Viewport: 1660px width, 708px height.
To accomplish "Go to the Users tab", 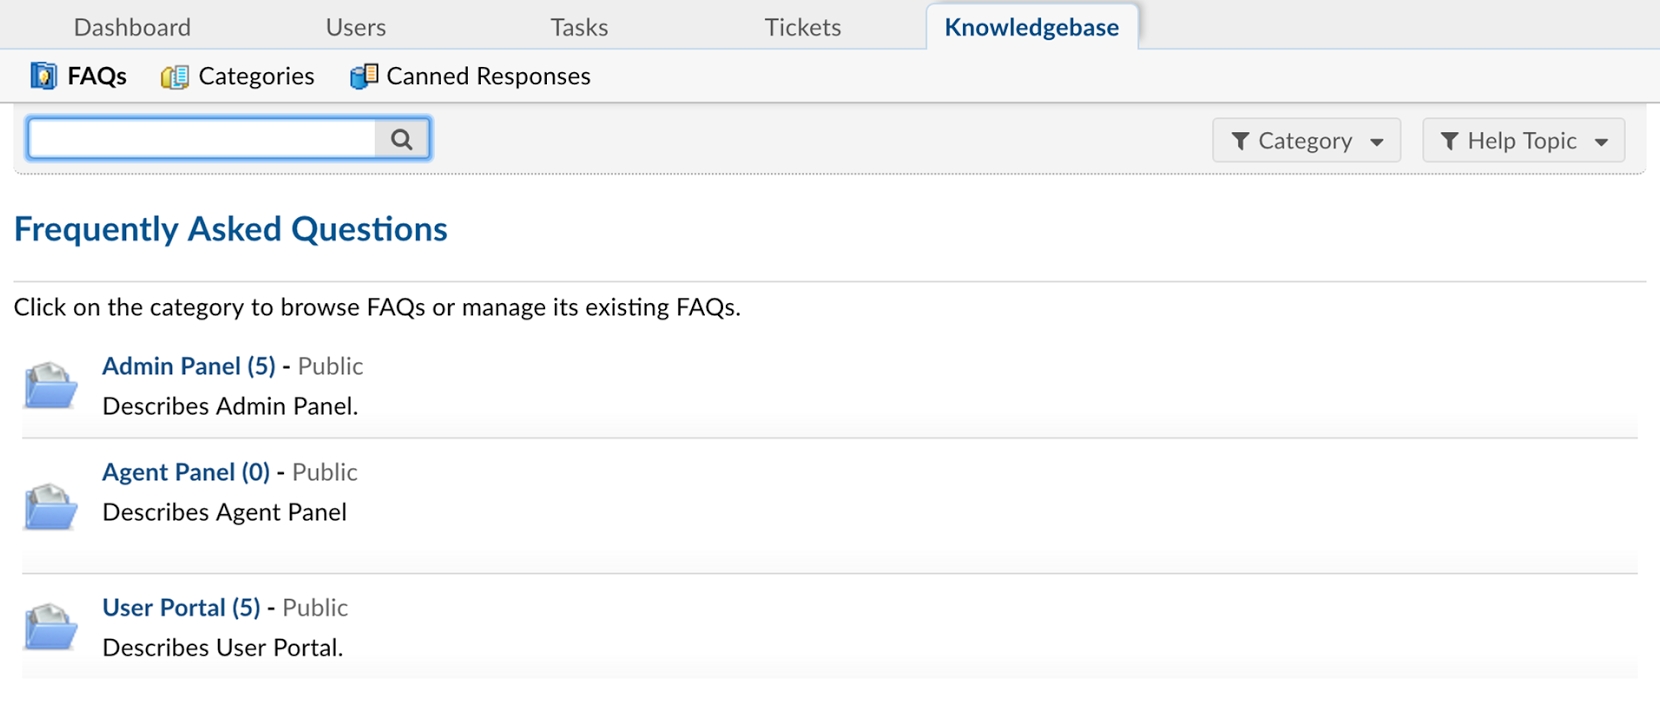I will [x=355, y=27].
